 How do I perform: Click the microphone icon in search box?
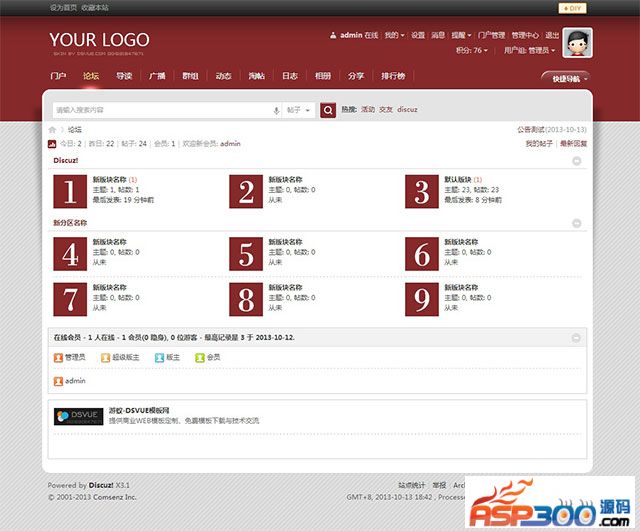276,110
